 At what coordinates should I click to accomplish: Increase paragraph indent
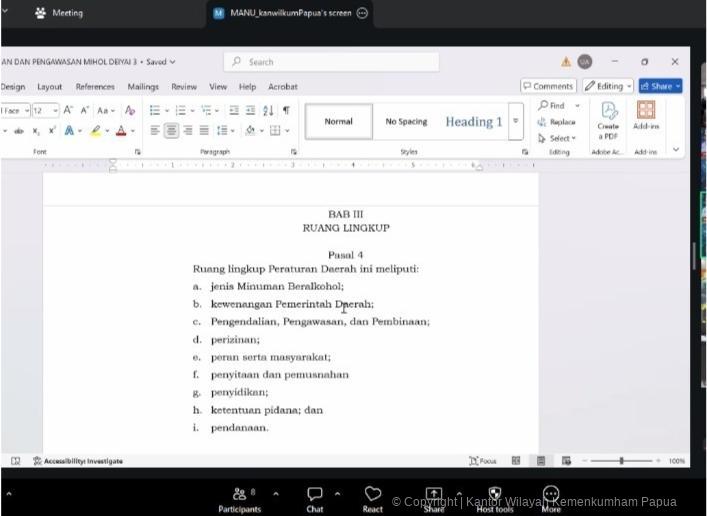click(x=251, y=110)
